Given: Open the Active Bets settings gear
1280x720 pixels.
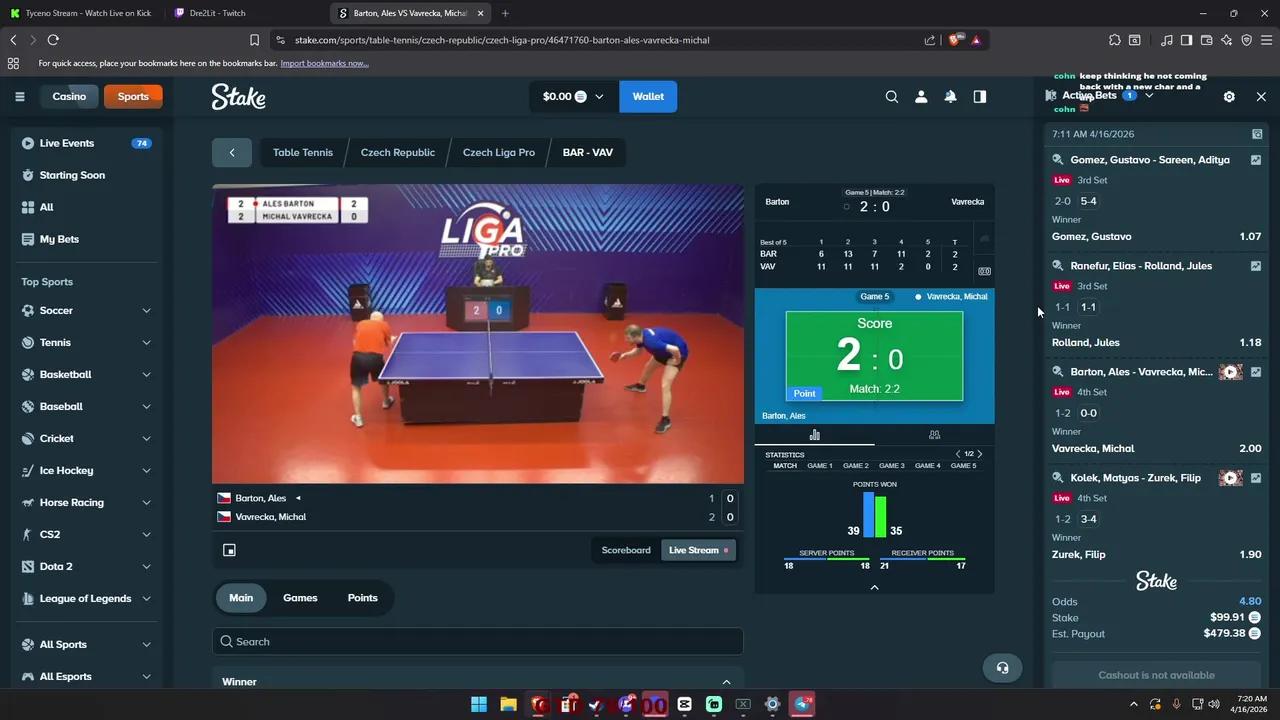Looking at the screenshot, I should pyautogui.click(x=1229, y=96).
